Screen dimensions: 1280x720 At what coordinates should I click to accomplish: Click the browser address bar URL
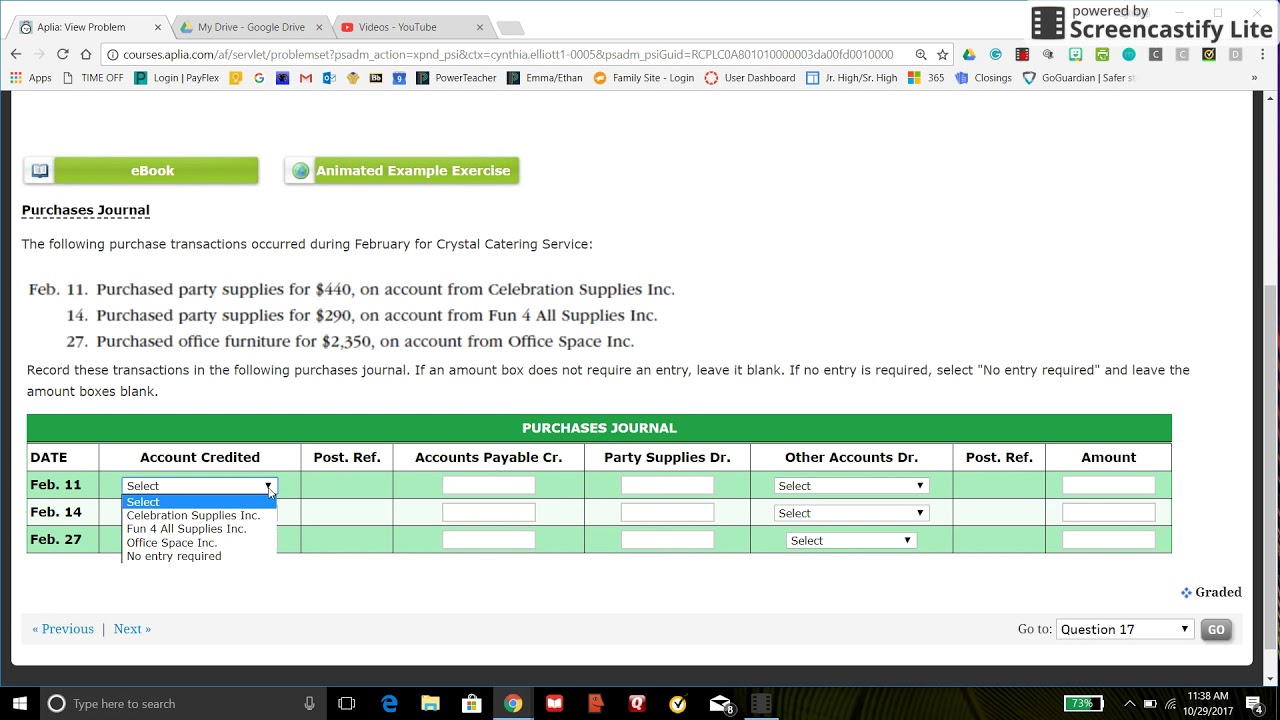coord(508,55)
